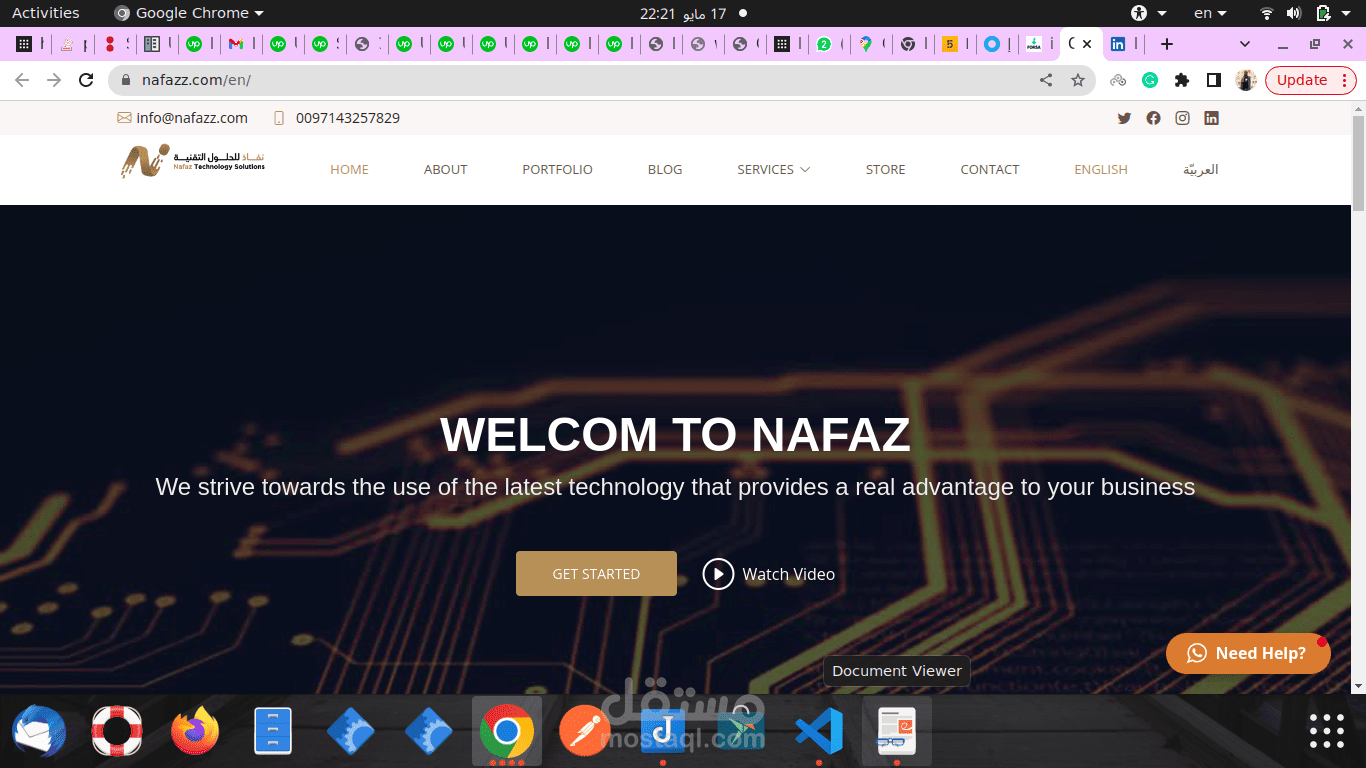
Task: Open the Grammarly extension icon
Action: pos(1150,80)
